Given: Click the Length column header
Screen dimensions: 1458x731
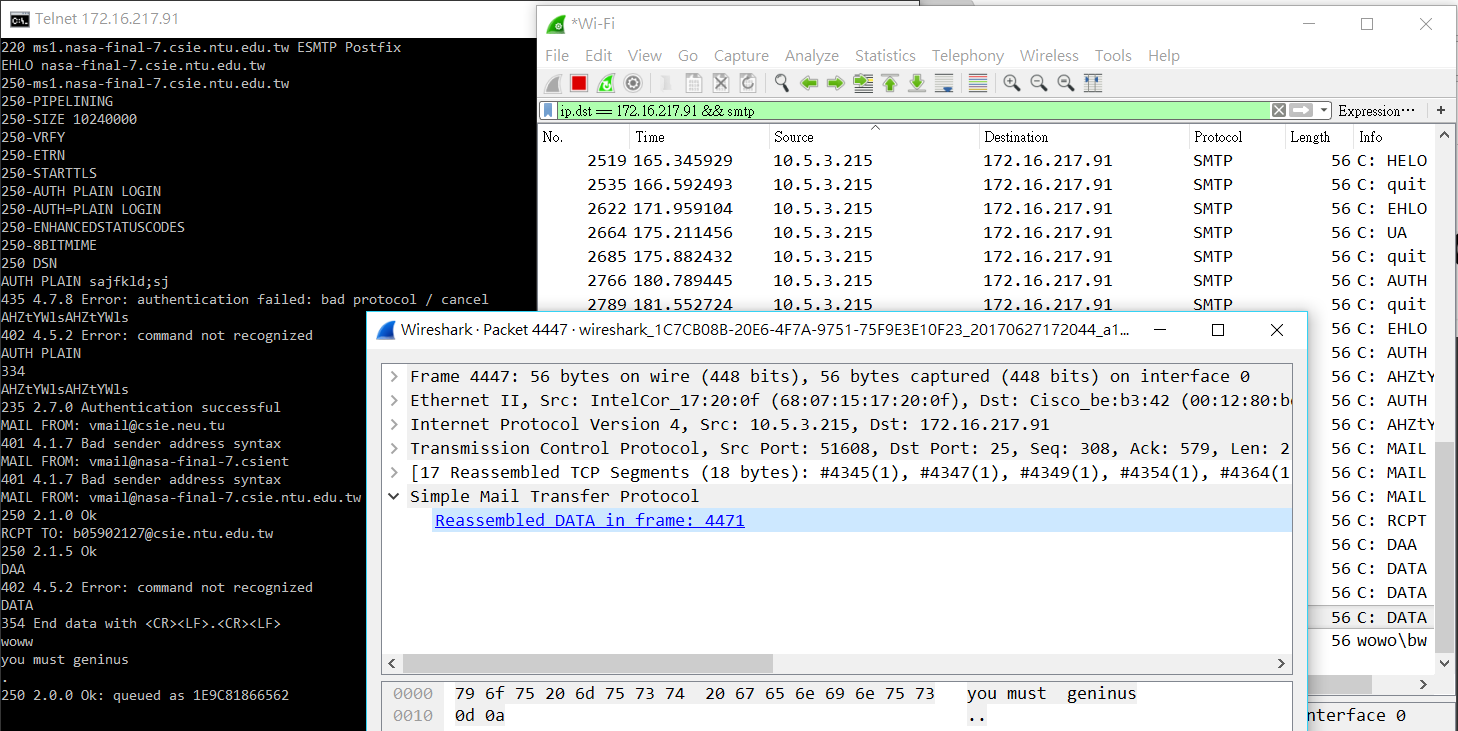Looking at the screenshot, I should point(1318,137).
